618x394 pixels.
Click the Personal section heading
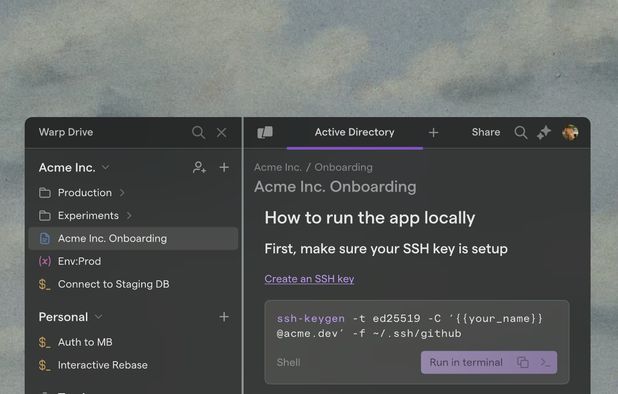(63, 317)
